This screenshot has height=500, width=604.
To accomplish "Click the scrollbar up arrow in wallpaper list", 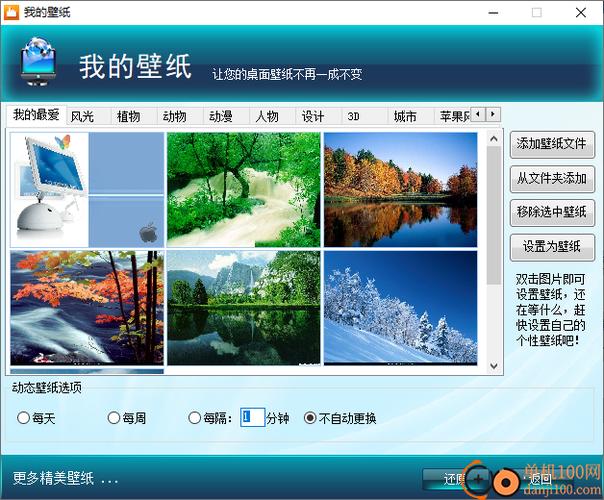I will click(x=494, y=139).
